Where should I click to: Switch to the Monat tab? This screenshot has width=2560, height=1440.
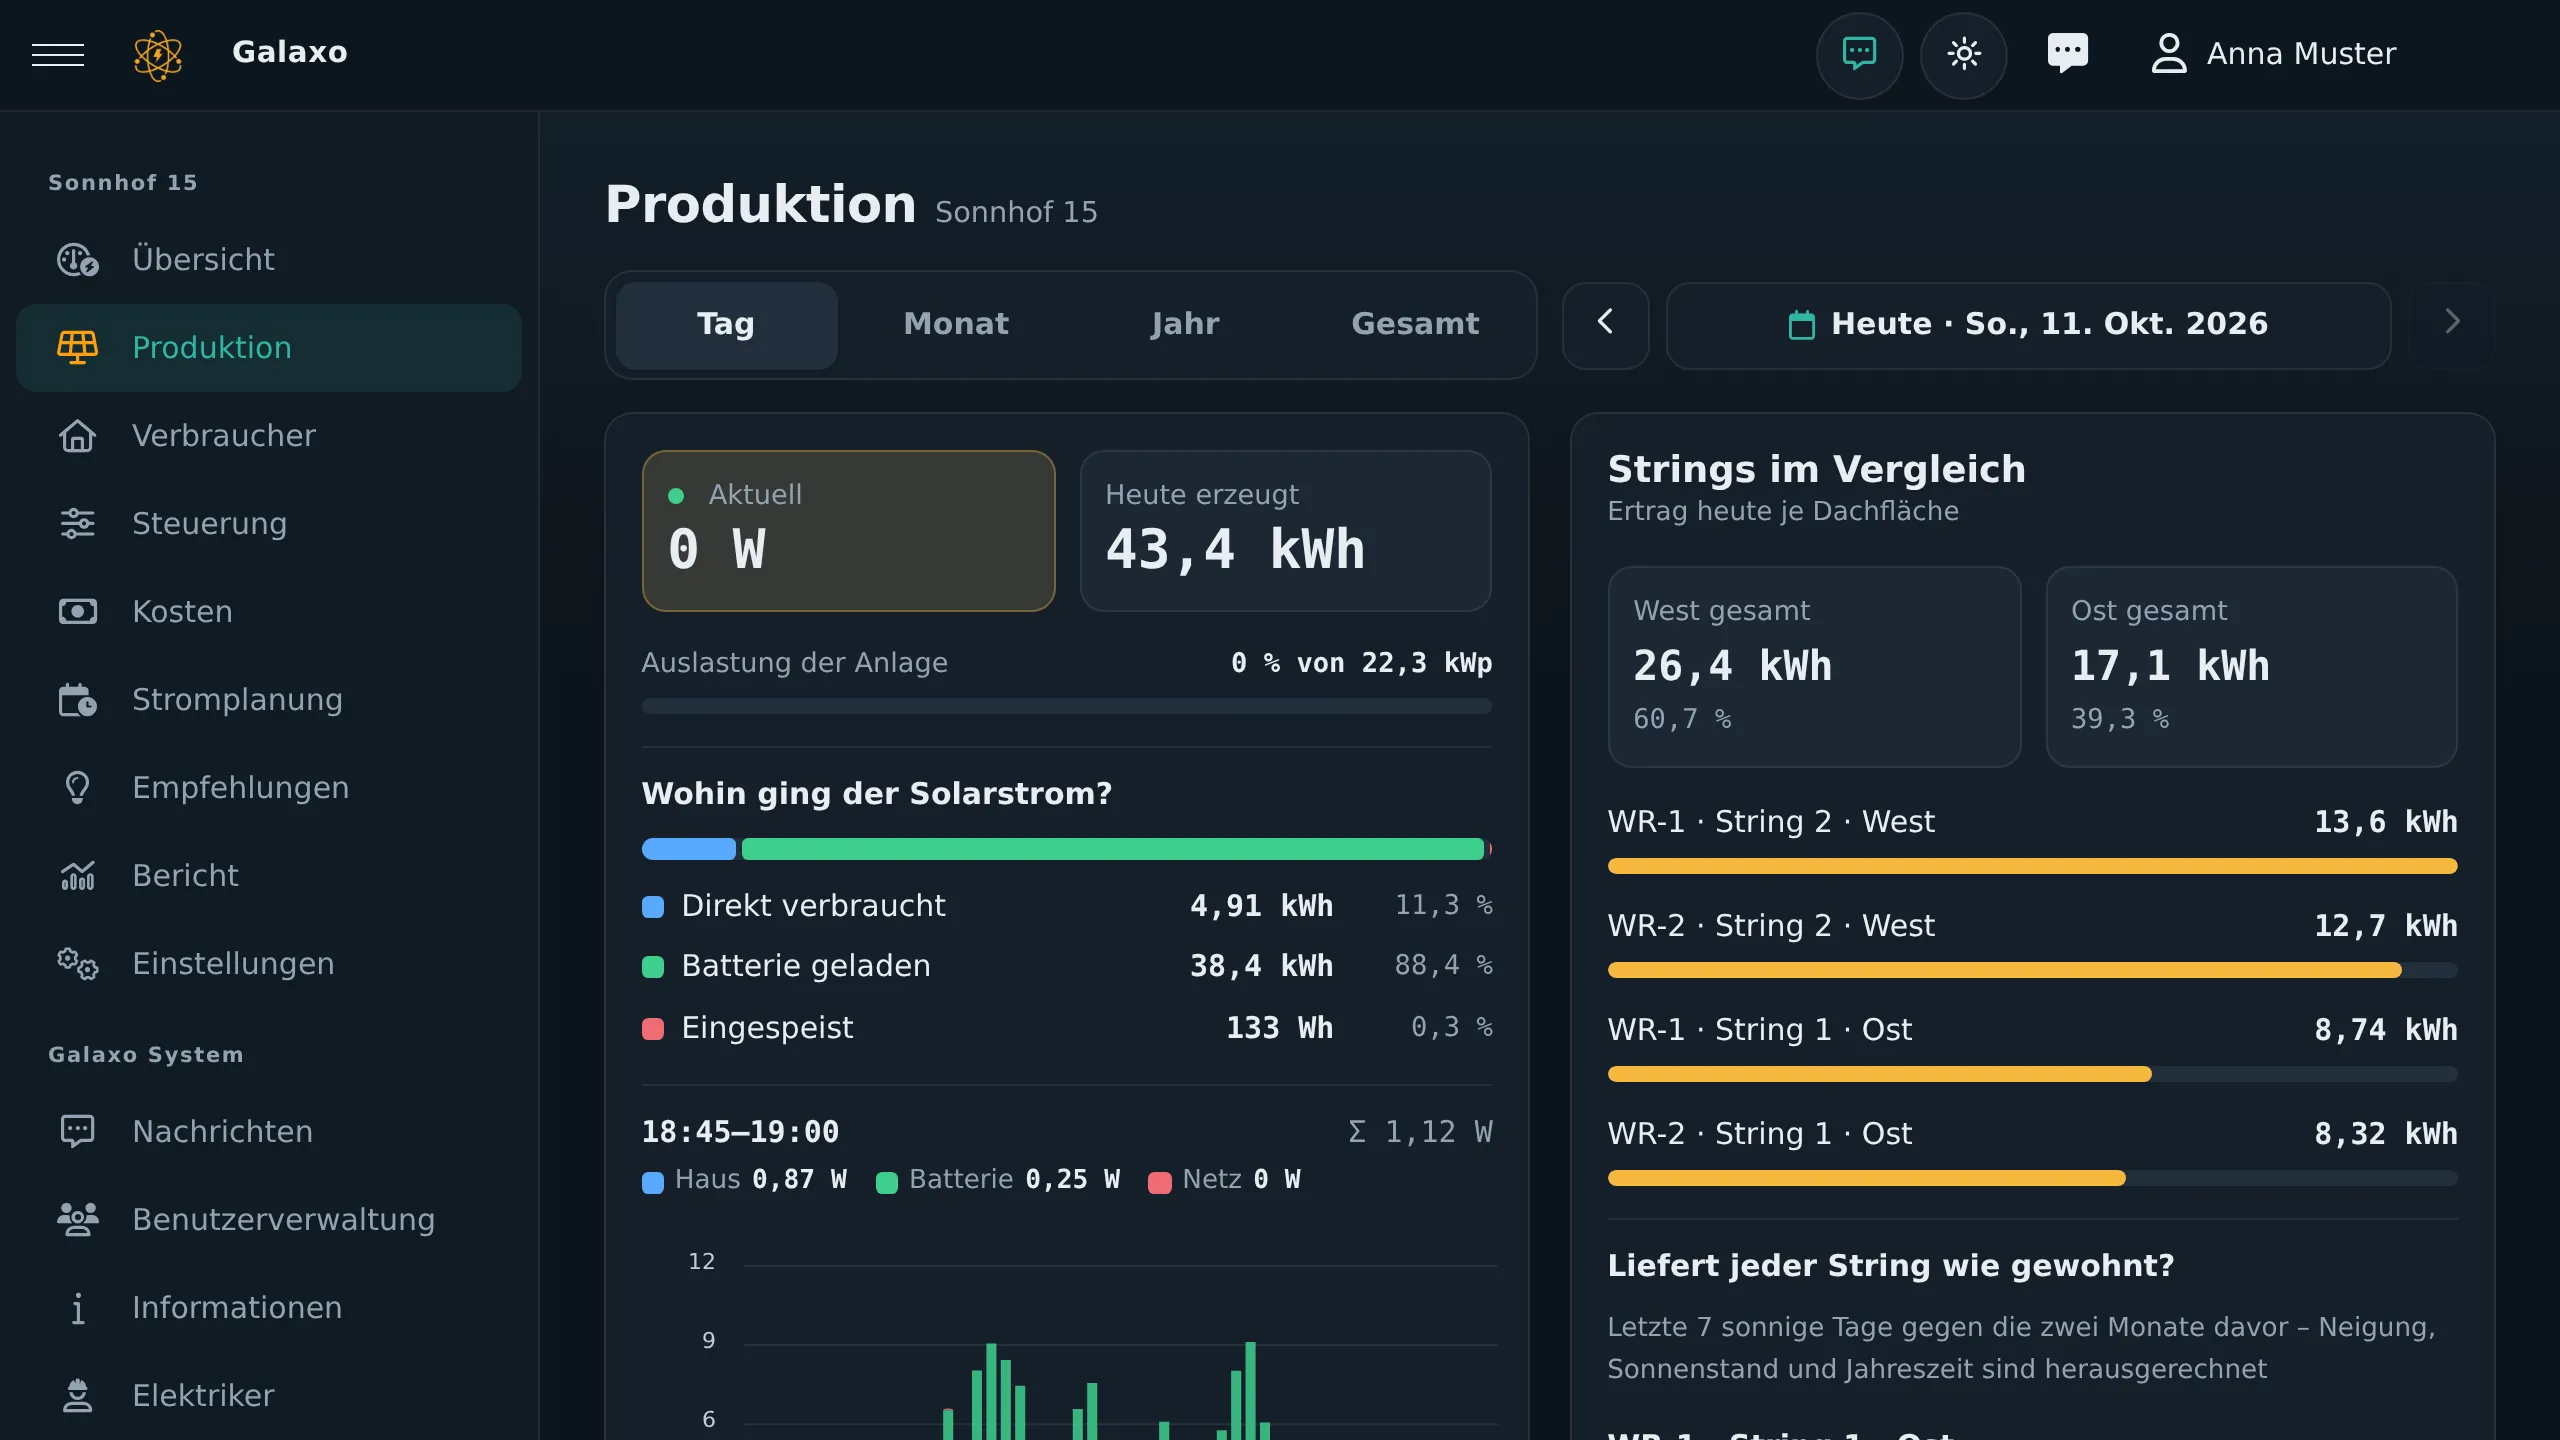tap(956, 325)
